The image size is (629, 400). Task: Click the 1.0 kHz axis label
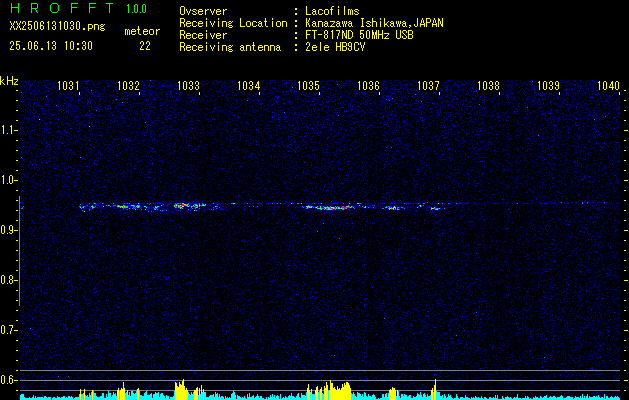(8, 180)
